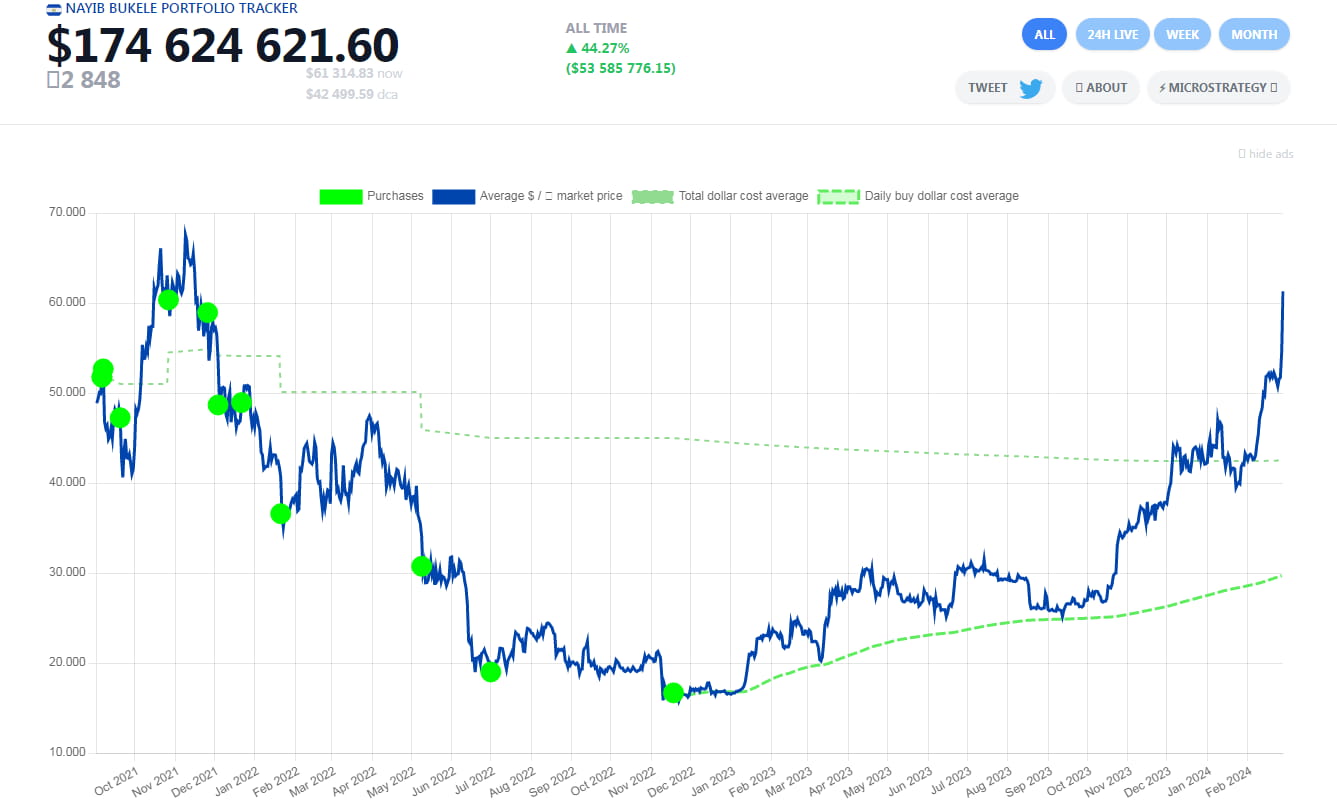The image size is (1337, 809).
Task: Select the MONTH time range
Action: coord(1254,35)
